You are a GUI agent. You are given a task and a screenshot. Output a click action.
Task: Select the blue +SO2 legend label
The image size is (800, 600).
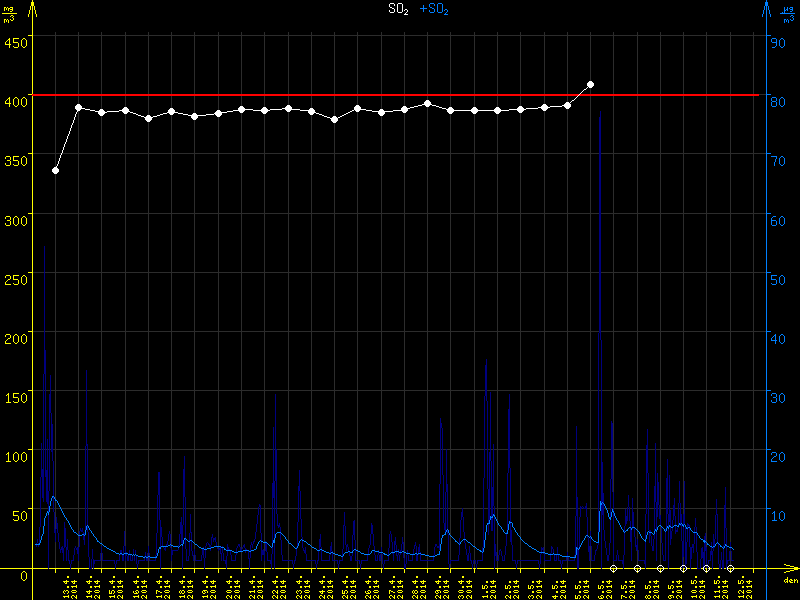point(434,9)
